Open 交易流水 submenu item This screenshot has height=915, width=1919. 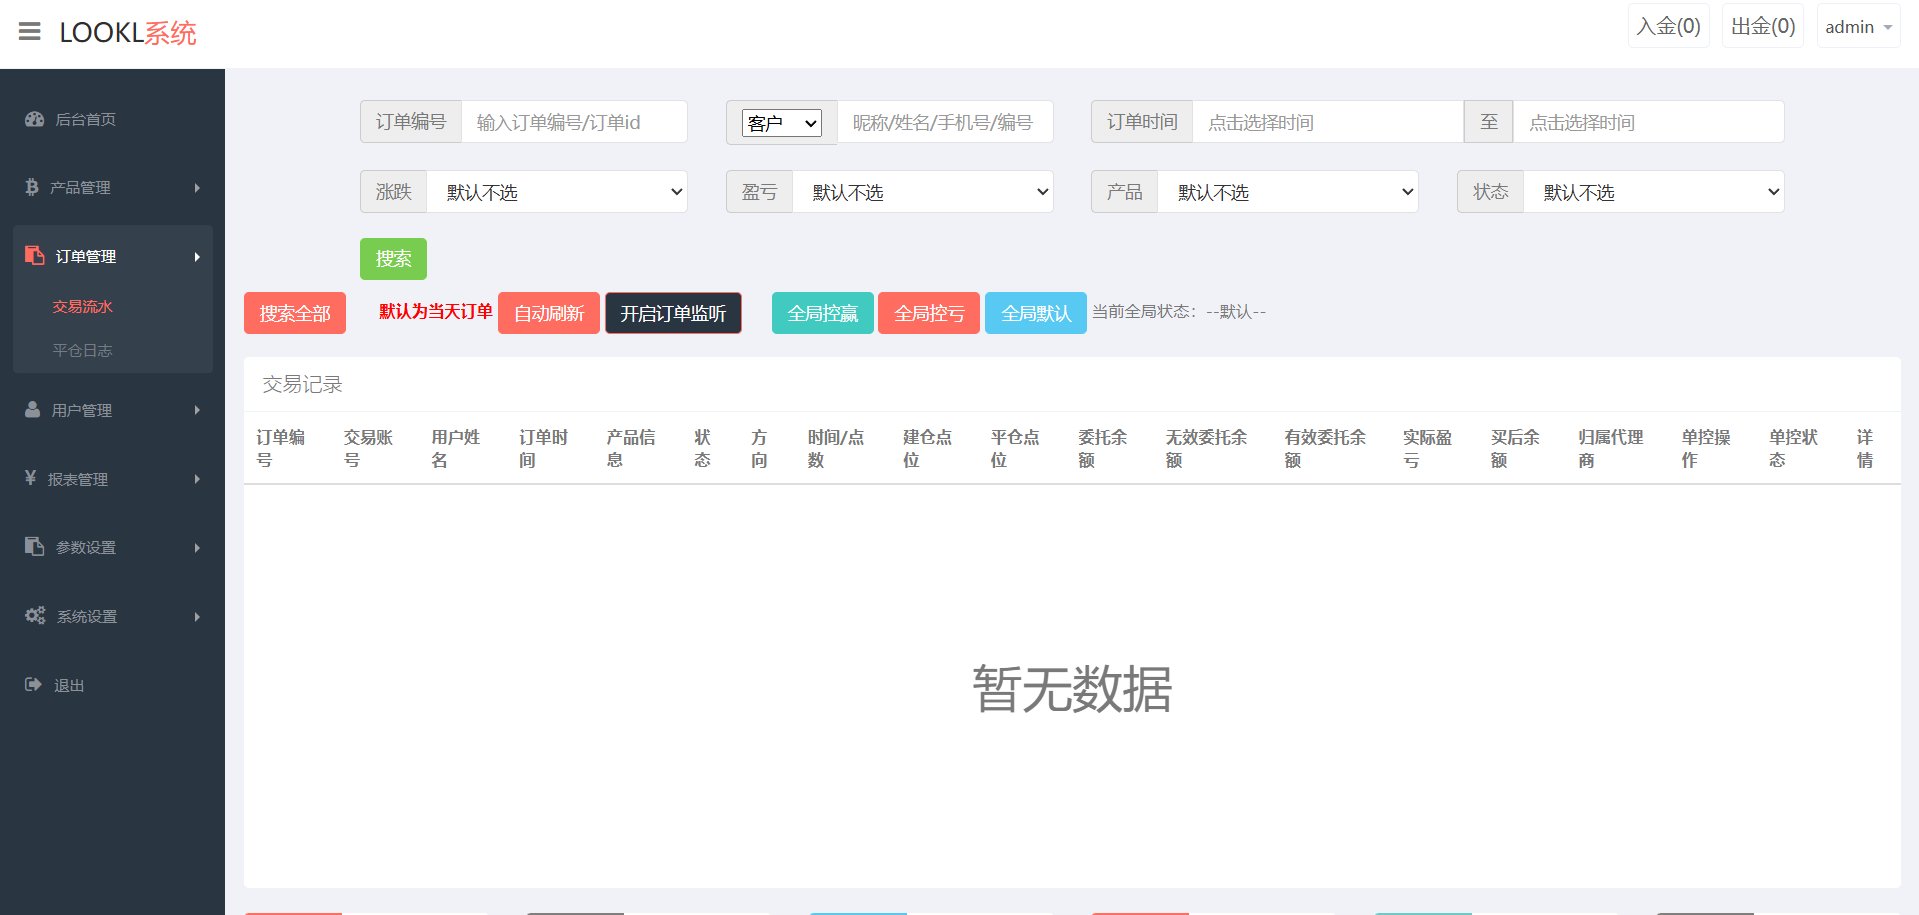tap(83, 307)
